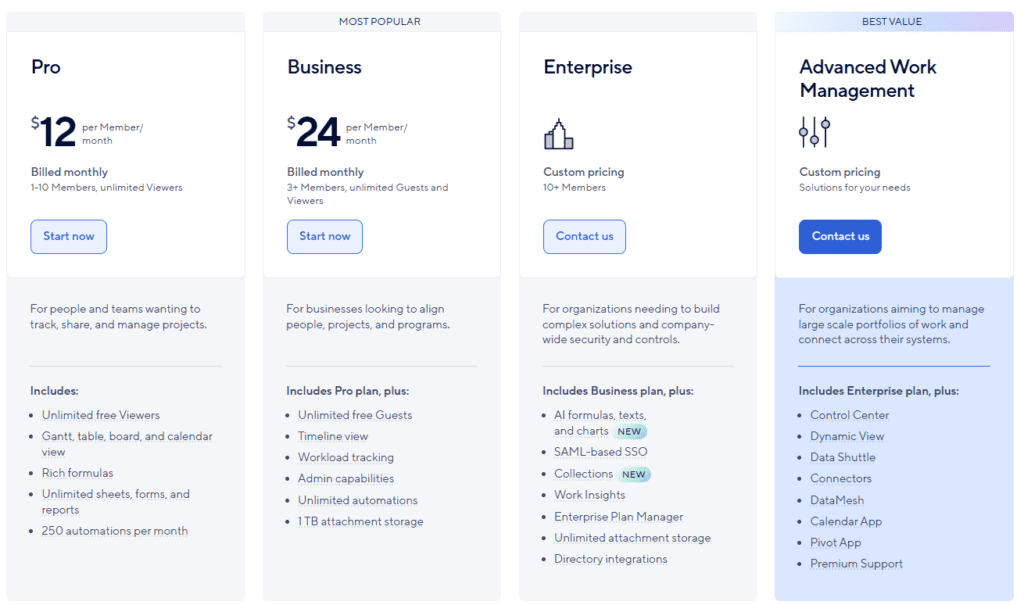Click the BEST VALUE banner

pyautogui.click(x=891, y=20)
